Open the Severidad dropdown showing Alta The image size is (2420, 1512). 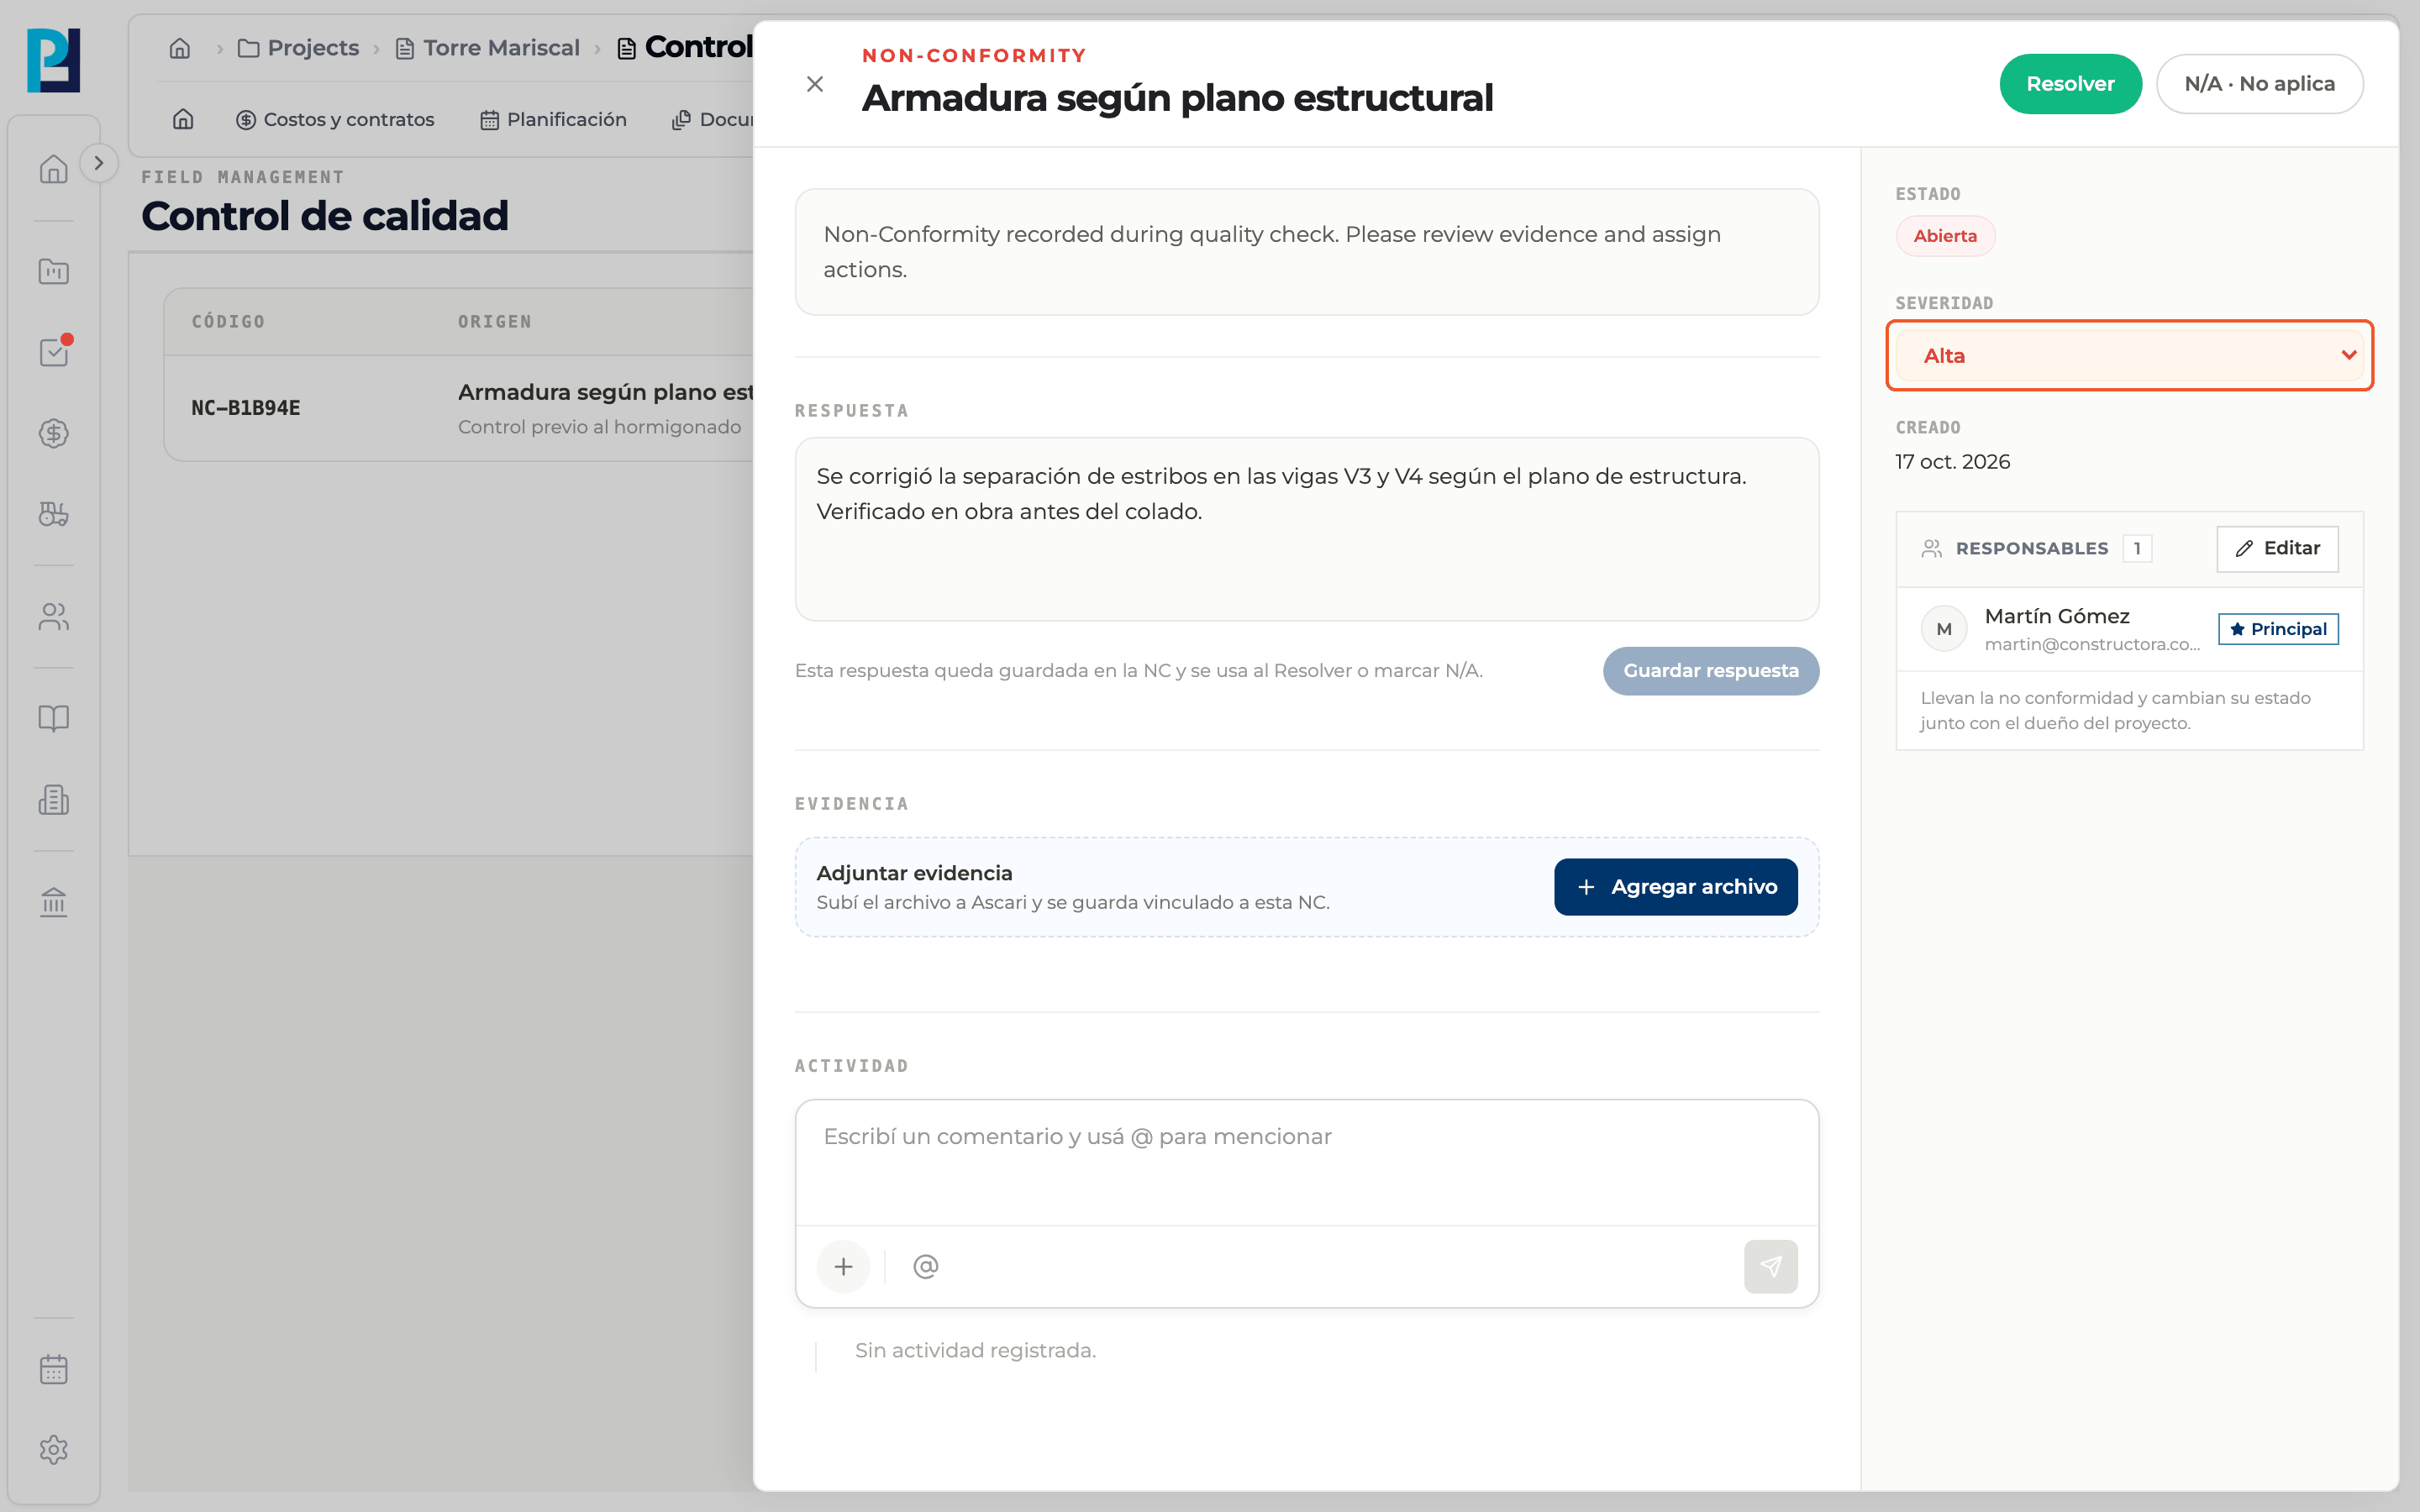(x=2129, y=355)
